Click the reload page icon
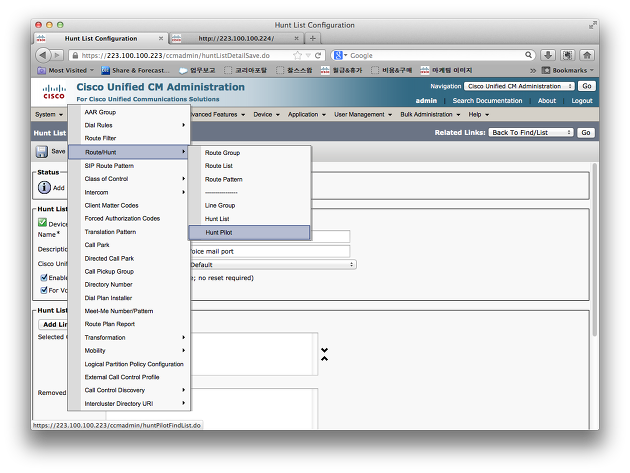The width and height of the screenshot is (630, 473). pyautogui.click(x=318, y=55)
